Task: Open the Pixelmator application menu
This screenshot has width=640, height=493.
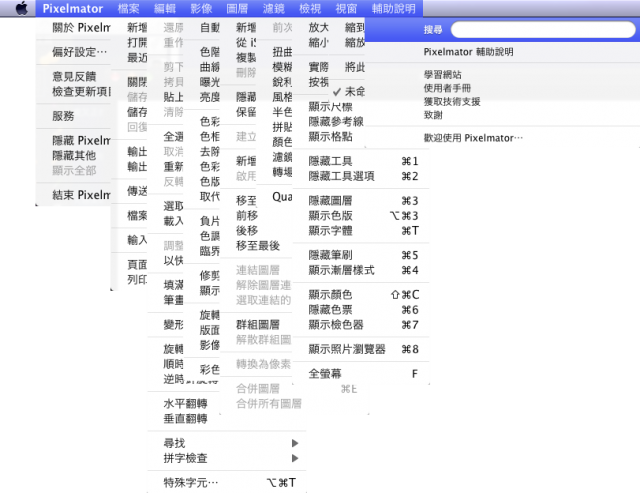Action: 73,9
